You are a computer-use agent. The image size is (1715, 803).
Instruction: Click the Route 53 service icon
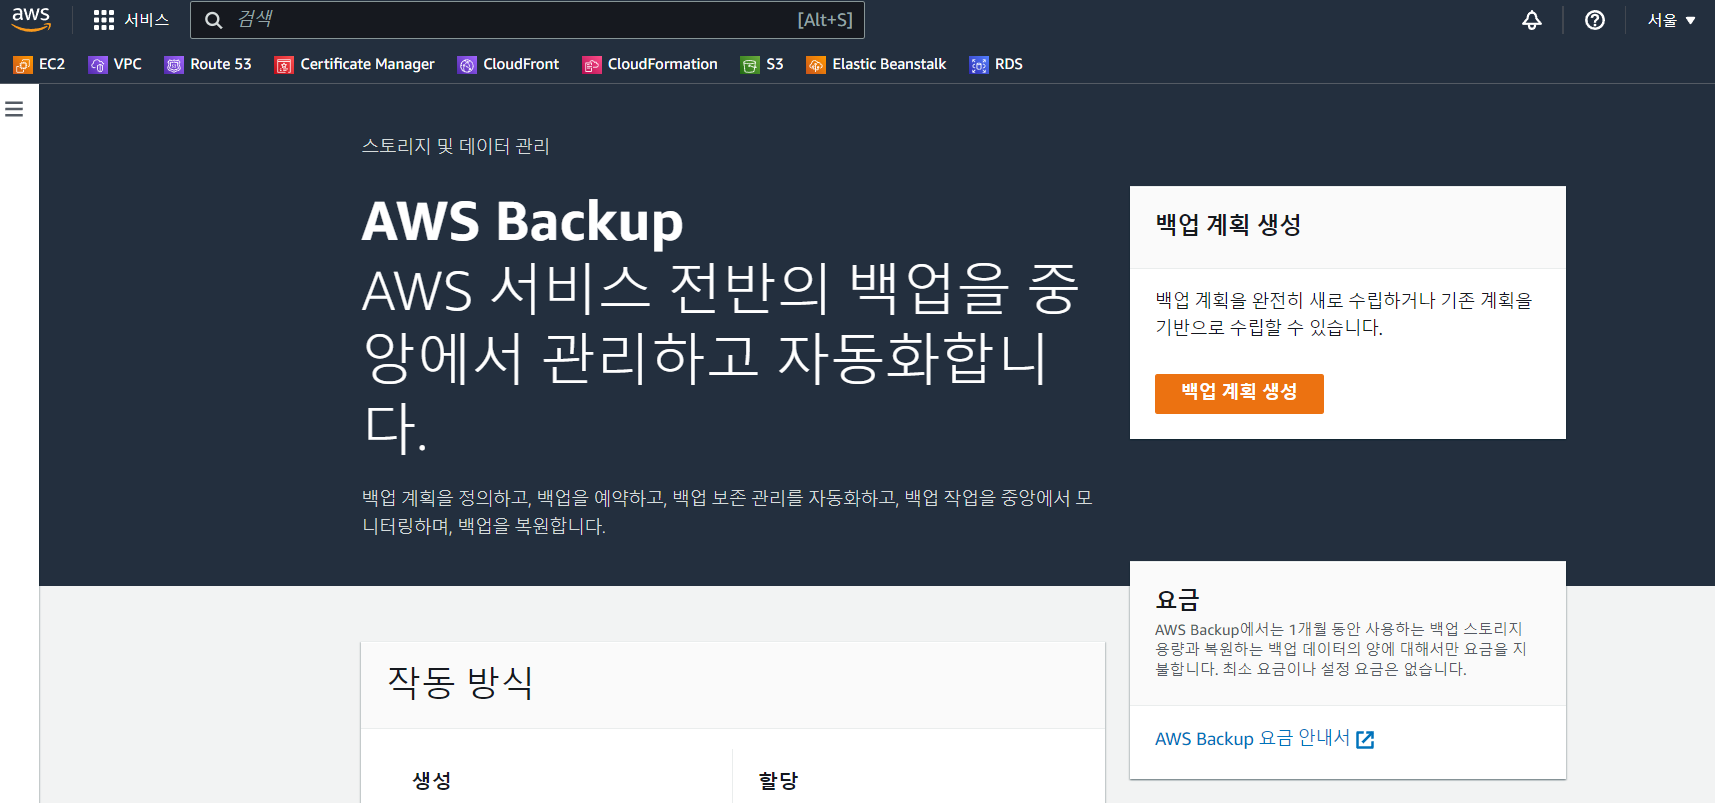174,65
